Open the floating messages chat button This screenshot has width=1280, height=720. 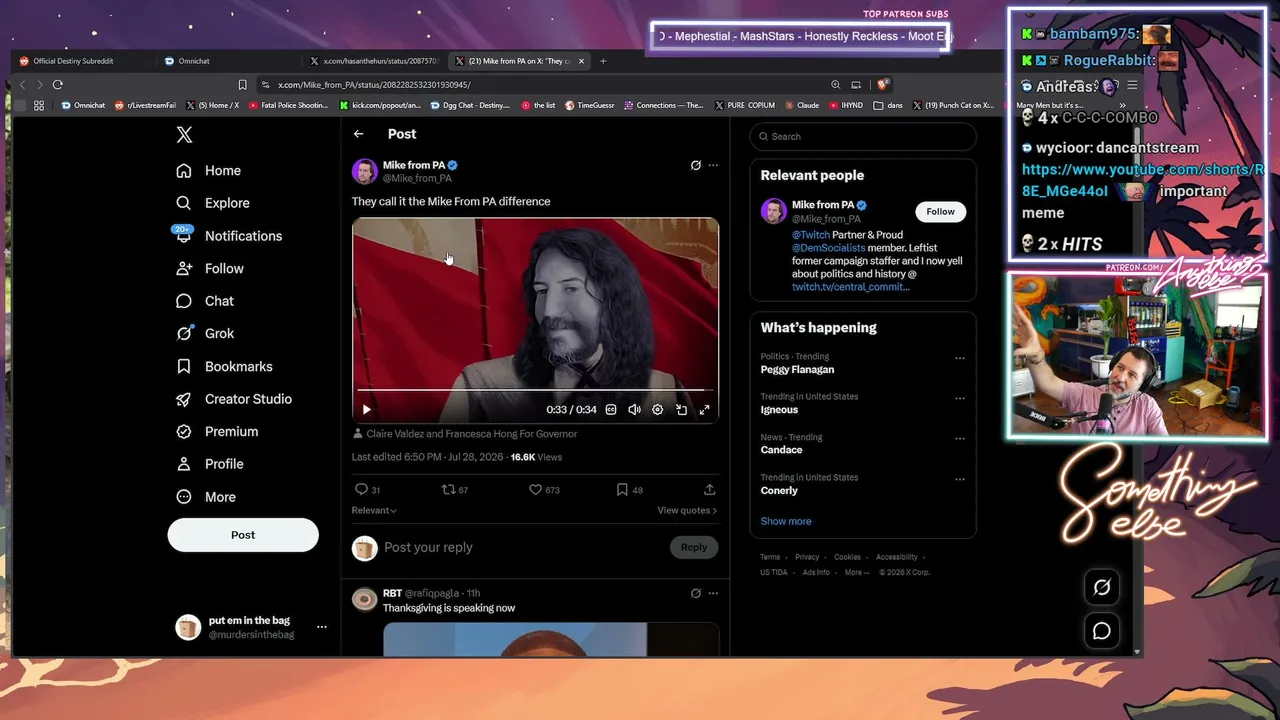pyautogui.click(x=1102, y=631)
